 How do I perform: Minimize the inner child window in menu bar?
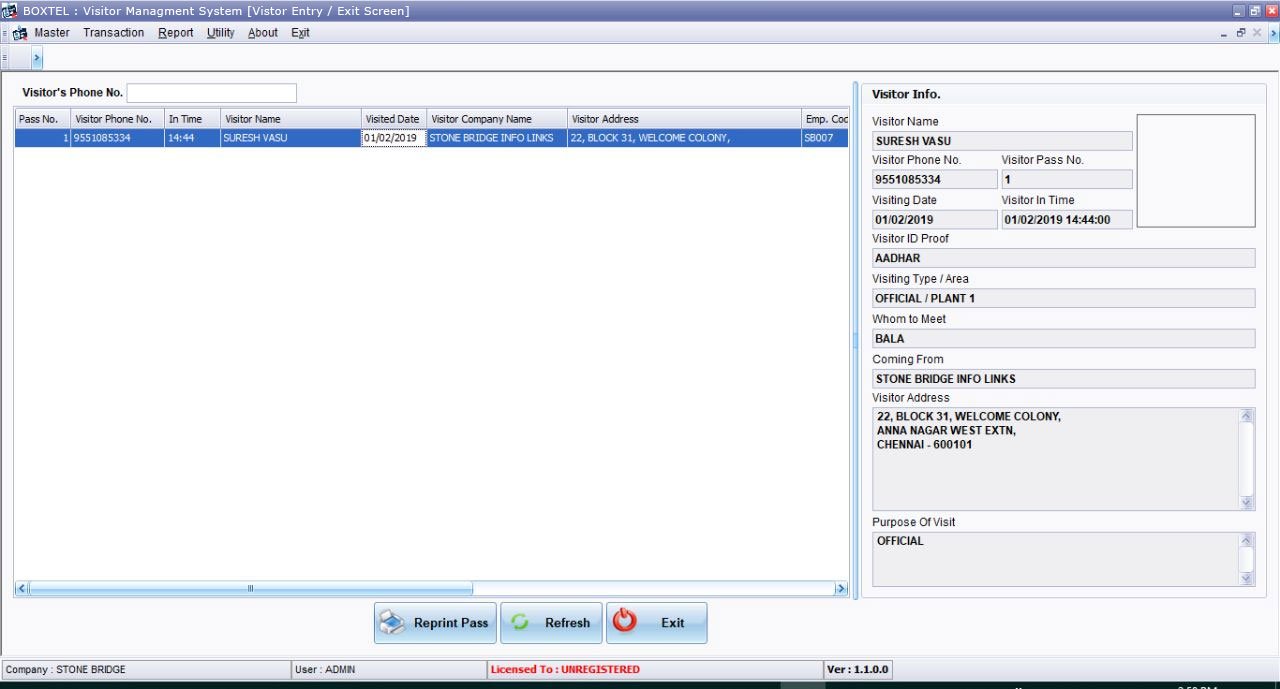1225,33
